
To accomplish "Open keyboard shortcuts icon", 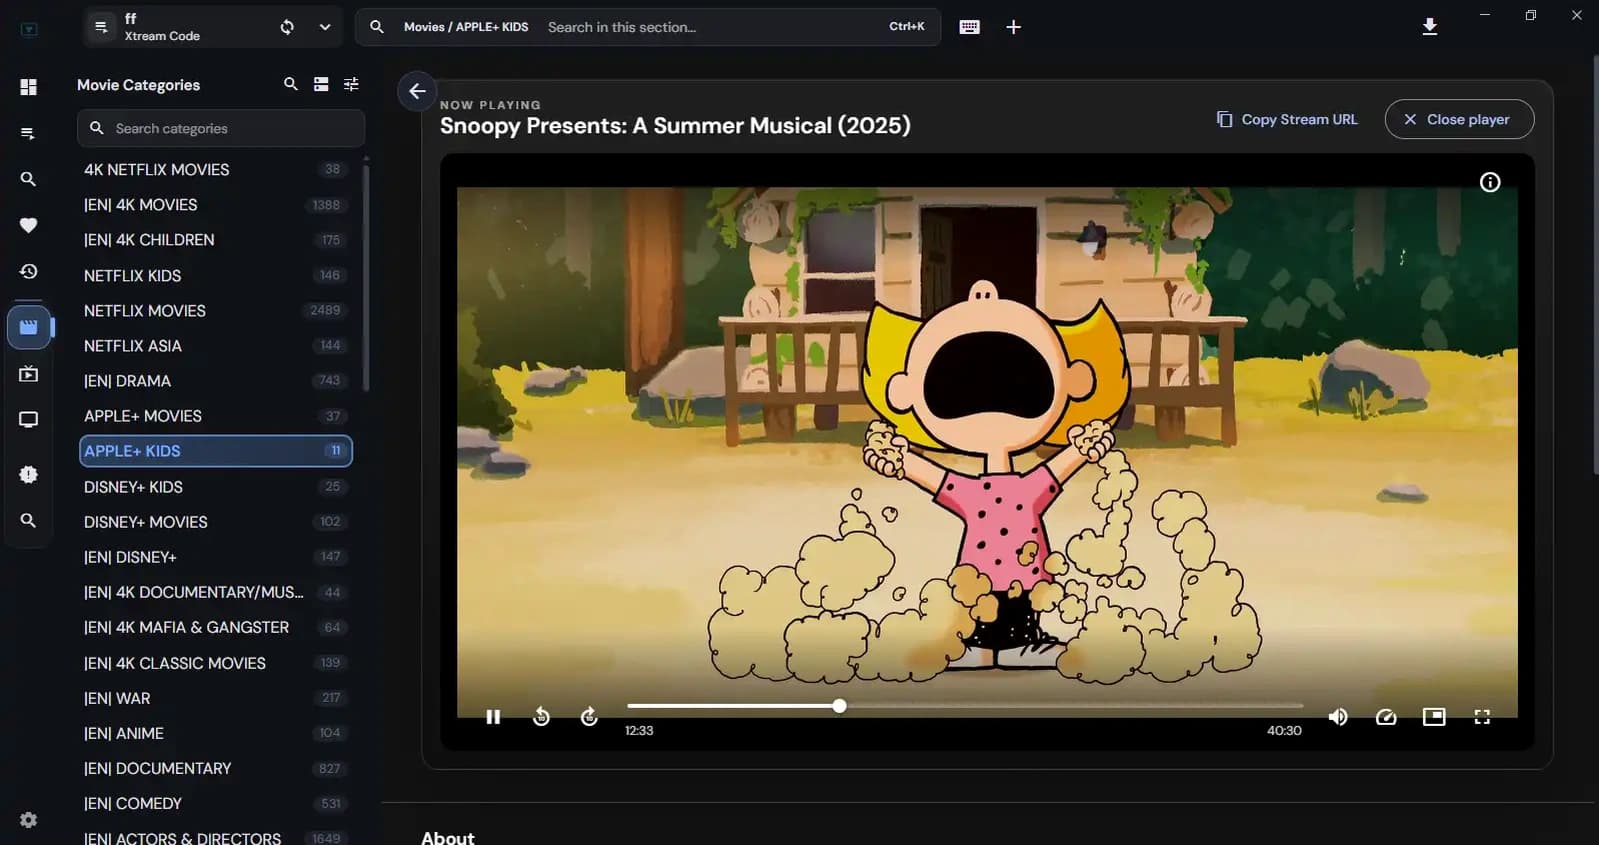I will (969, 27).
